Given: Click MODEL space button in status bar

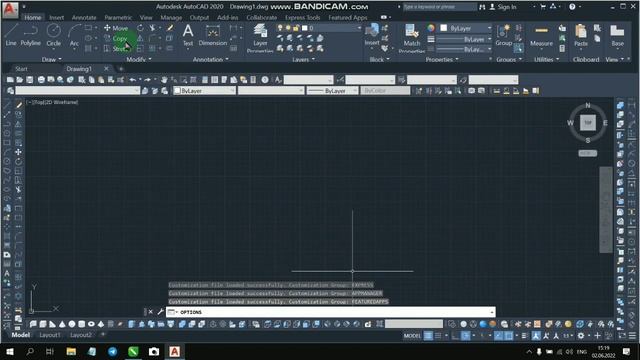Looking at the screenshot, I should click(x=412, y=336).
